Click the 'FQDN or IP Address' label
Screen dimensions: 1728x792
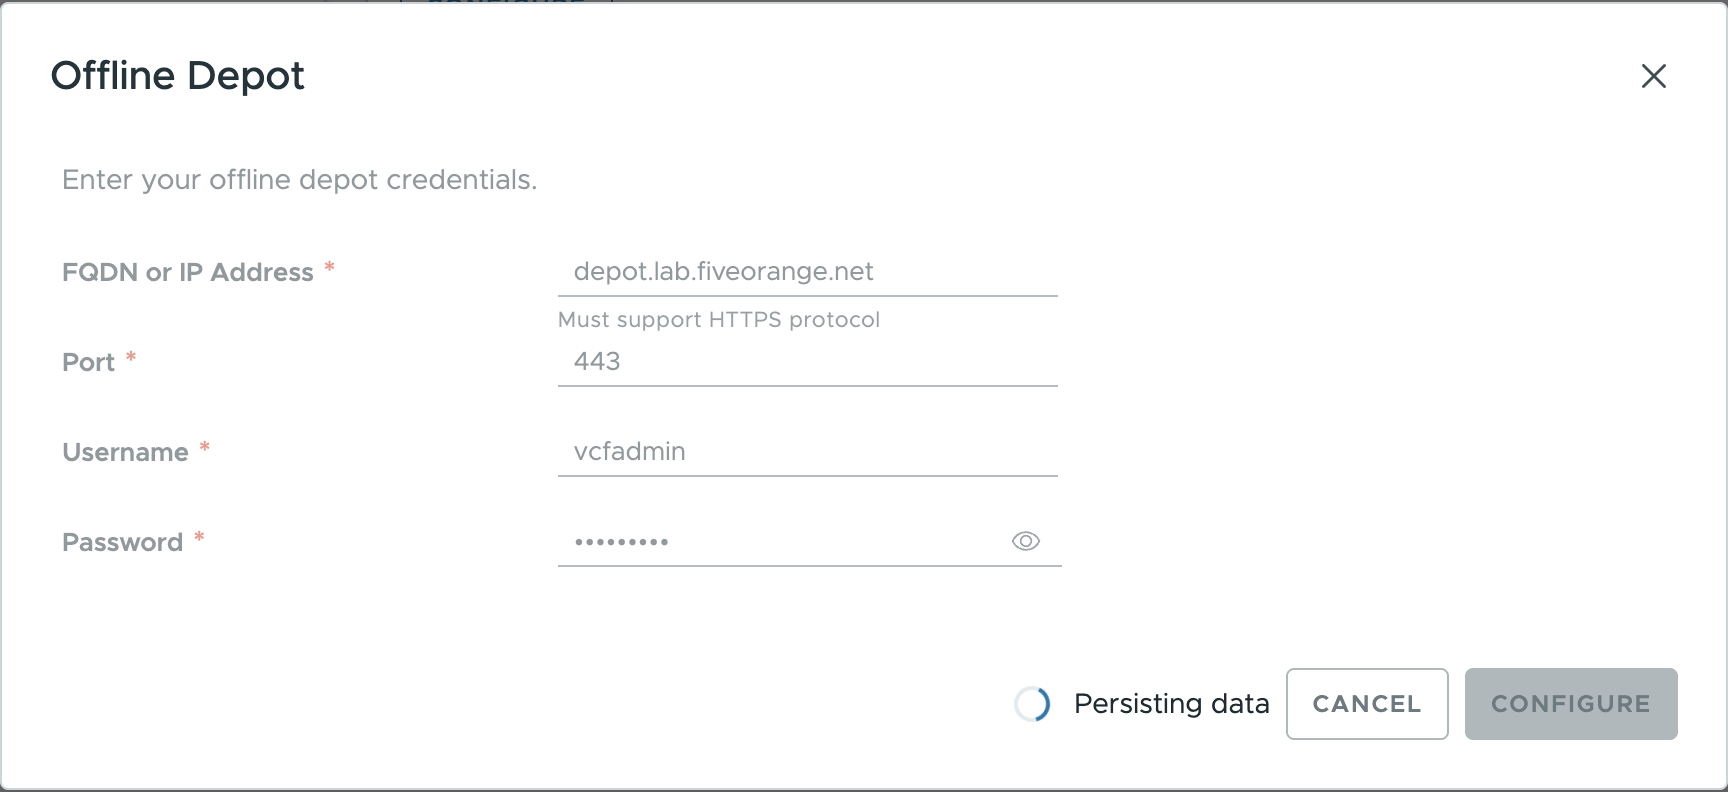coord(188,272)
